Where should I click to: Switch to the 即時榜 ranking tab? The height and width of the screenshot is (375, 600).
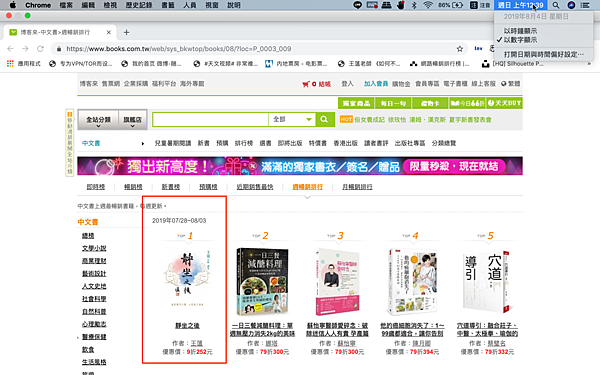(x=96, y=187)
